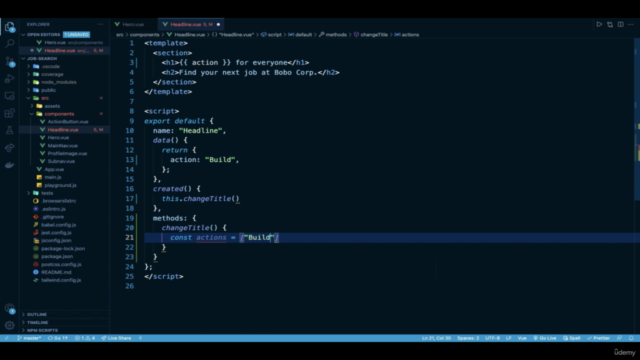Open notifications bell in status bar
Viewport: 640px width, 360px height.
tap(631, 338)
